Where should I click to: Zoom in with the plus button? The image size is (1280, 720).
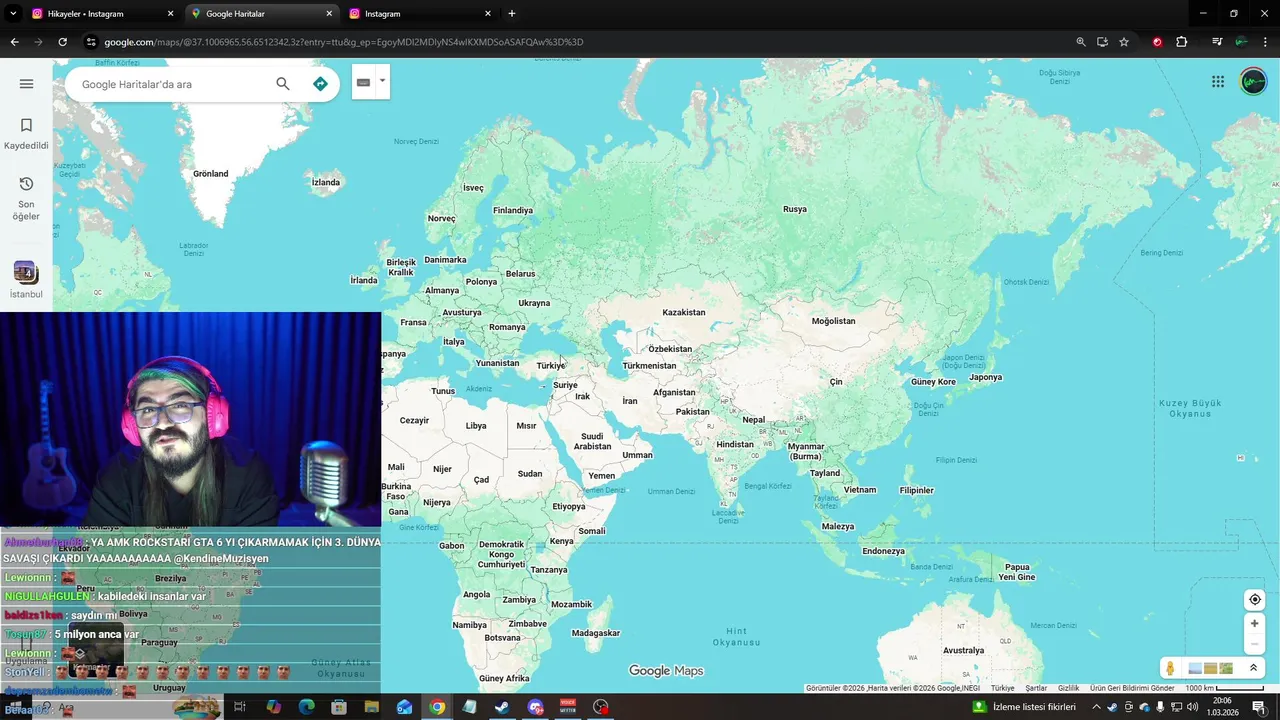click(x=1255, y=623)
